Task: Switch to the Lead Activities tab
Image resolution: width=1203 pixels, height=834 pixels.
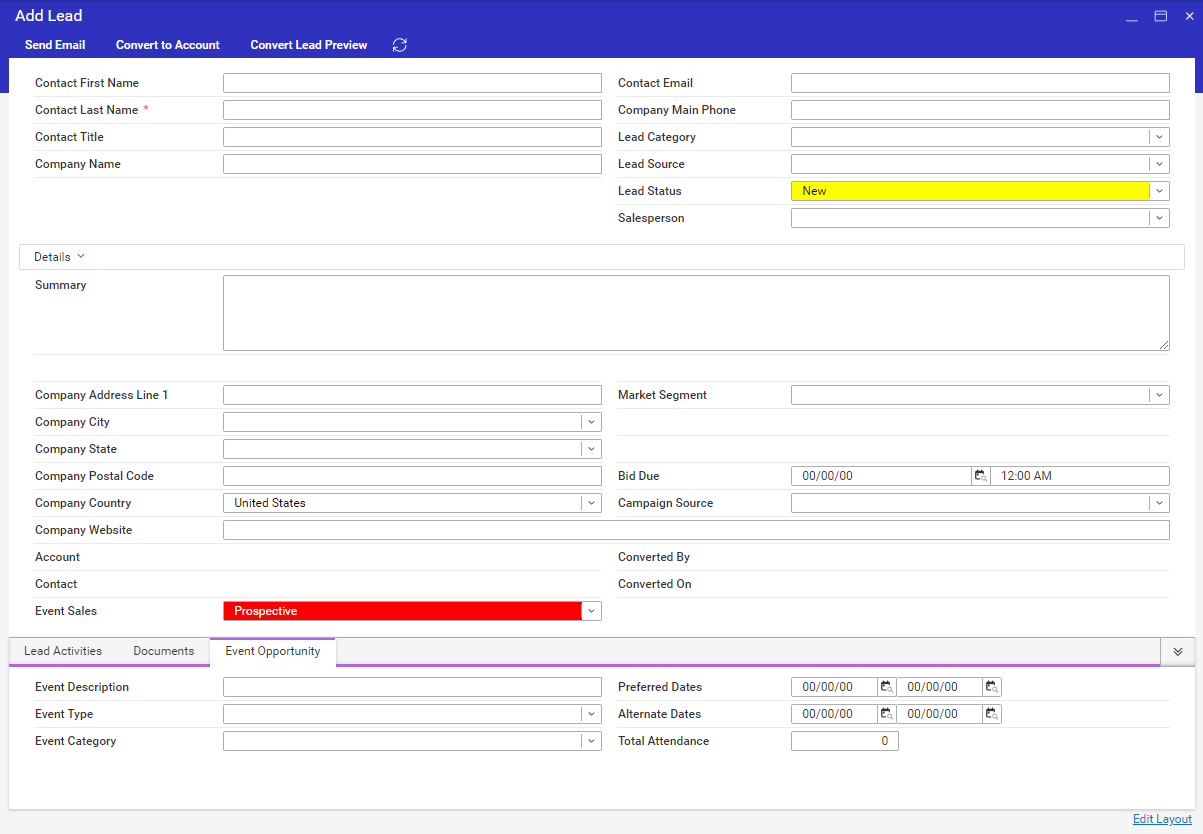Action: [x=63, y=651]
